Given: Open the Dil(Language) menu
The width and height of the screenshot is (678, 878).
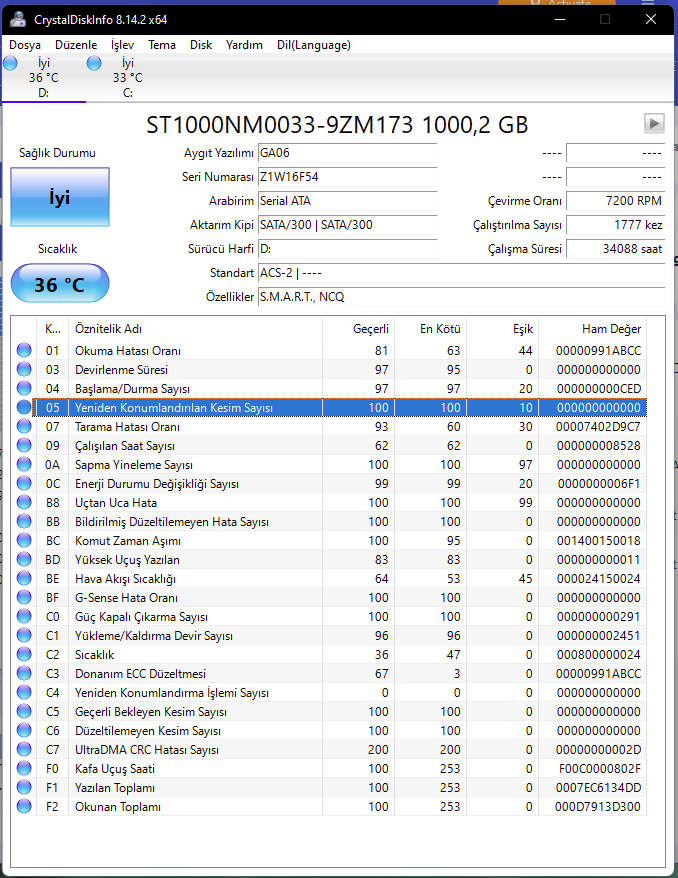Looking at the screenshot, I should click(x=313, y=45).
